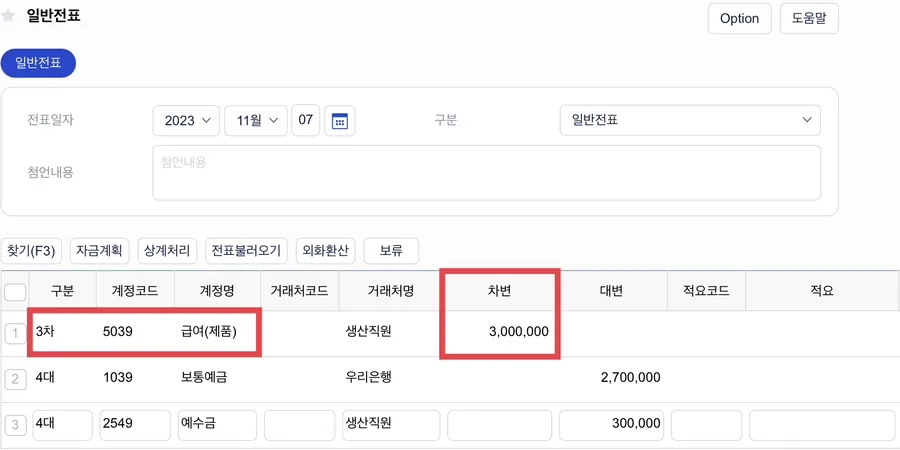Image resolution: width=900 pixels, height=450 pixels.
Task: Open the calendar date picker icon
Action: click(340, 121)
